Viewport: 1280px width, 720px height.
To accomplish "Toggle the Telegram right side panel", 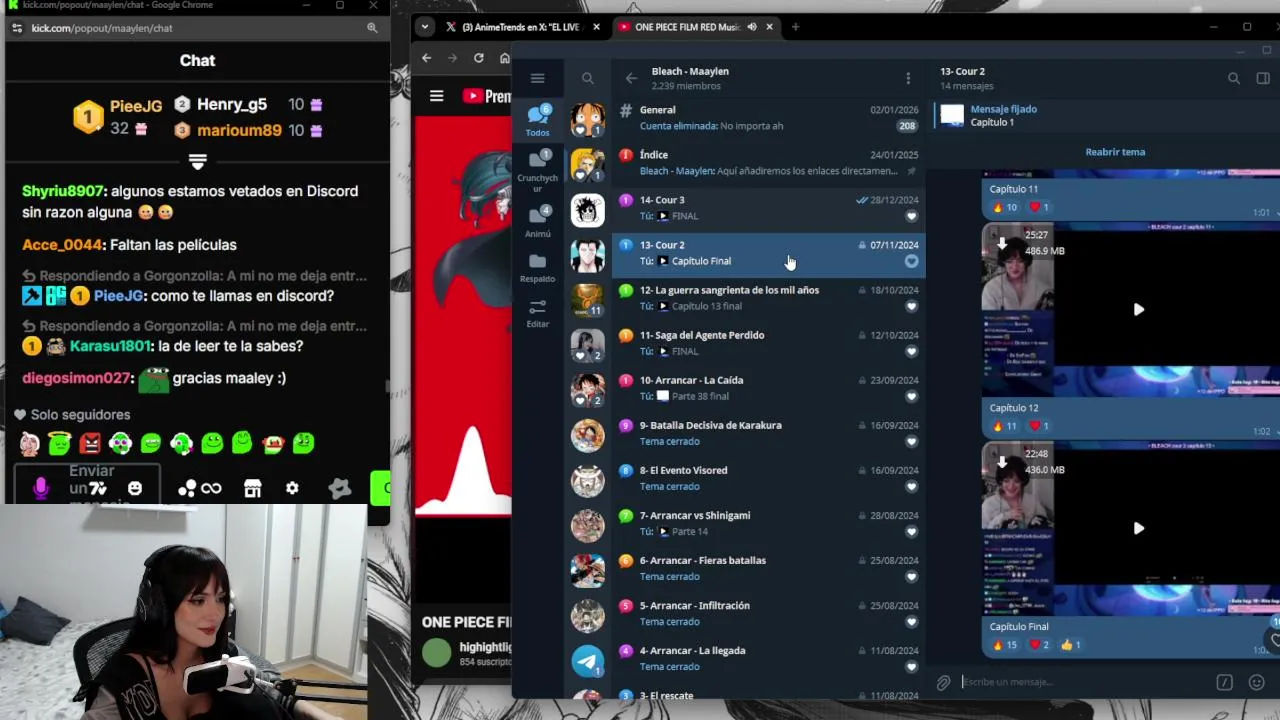I will (x=1263, y=78).
